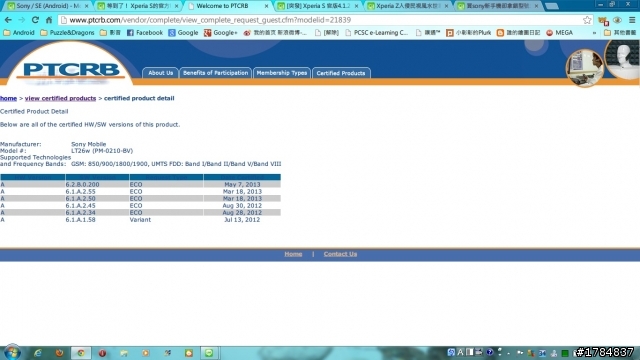640x360 pixels.
Task: Launch Internet Explorer from the taskbar
Action: pos(38,353)
